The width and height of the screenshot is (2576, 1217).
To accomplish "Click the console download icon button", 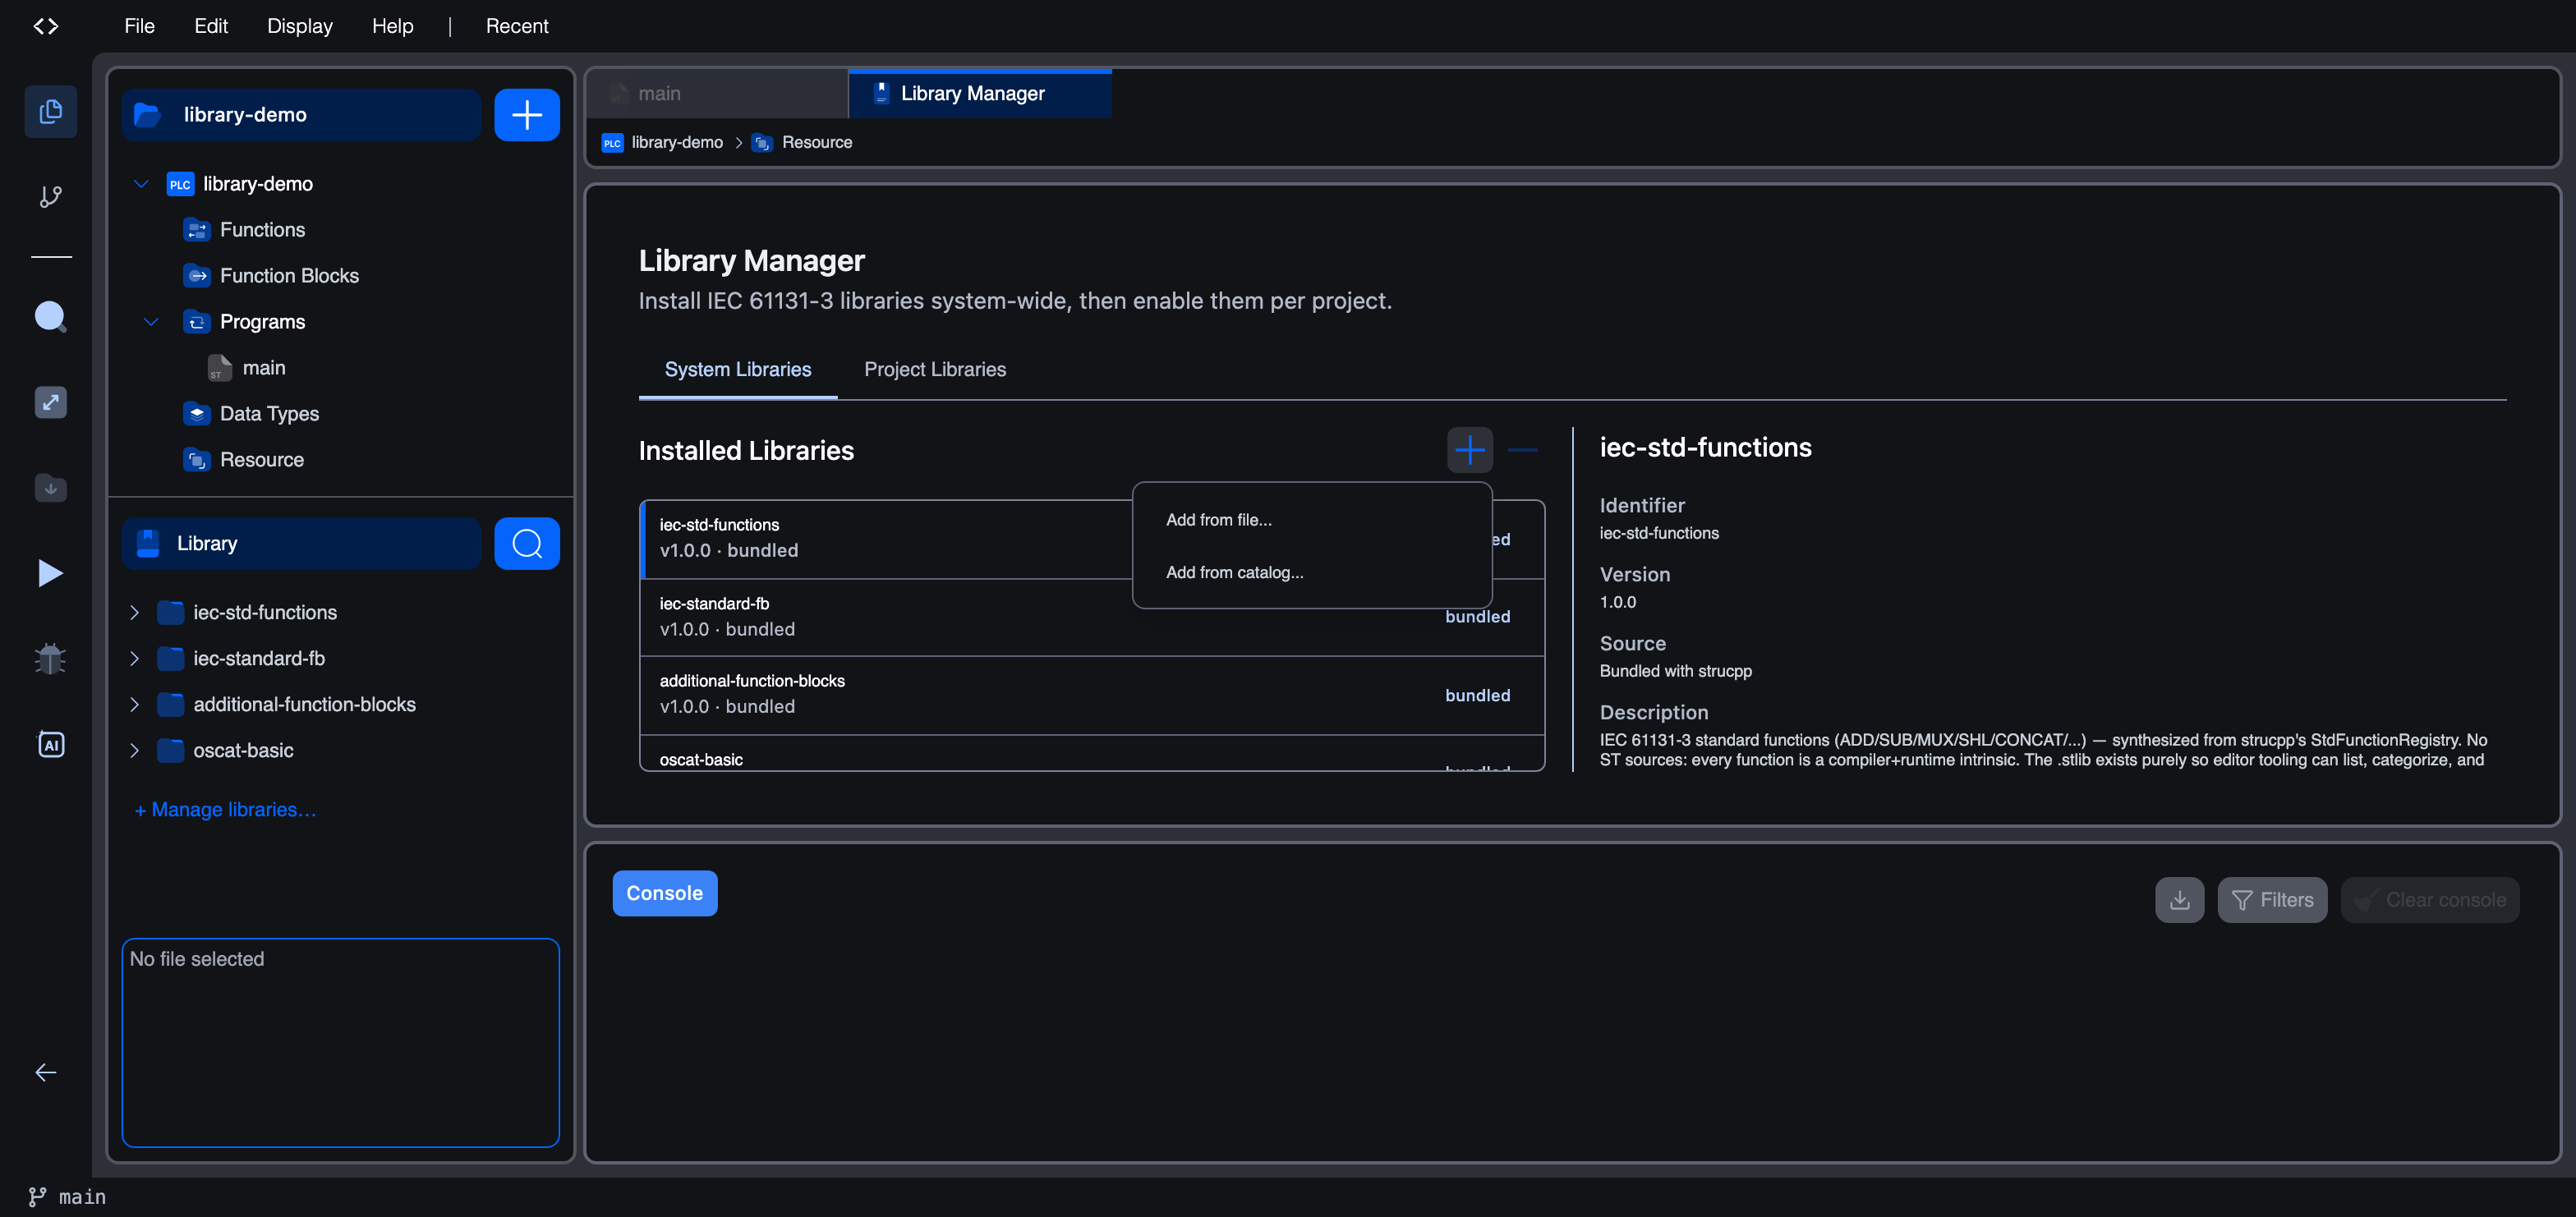I will 2180,900.
